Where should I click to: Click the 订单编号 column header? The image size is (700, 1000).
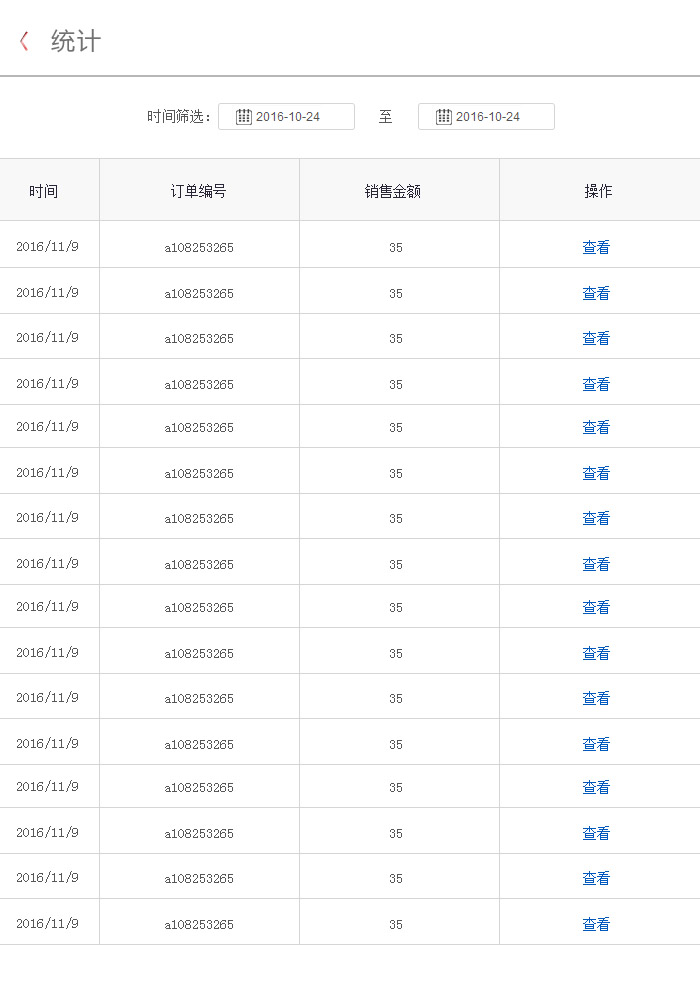(198, 191)
